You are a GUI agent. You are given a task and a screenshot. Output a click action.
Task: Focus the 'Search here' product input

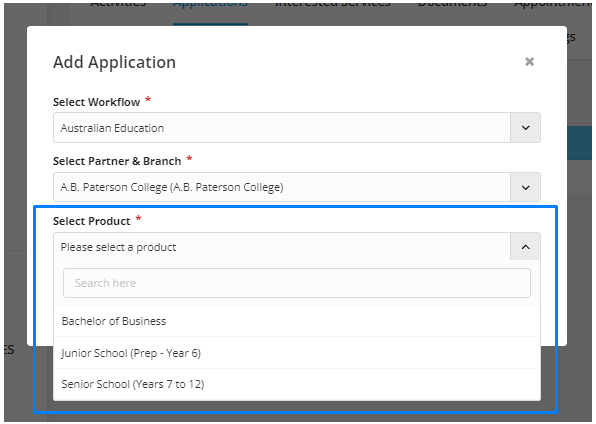pyautogui.click(x=296, y=283)
